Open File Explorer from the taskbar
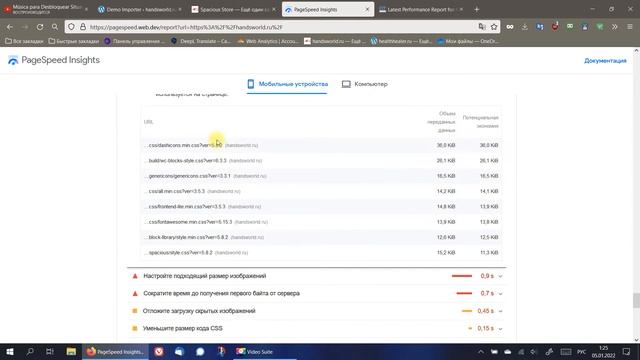The height and width of the screenshot is (360, 640). click(71, 351)
